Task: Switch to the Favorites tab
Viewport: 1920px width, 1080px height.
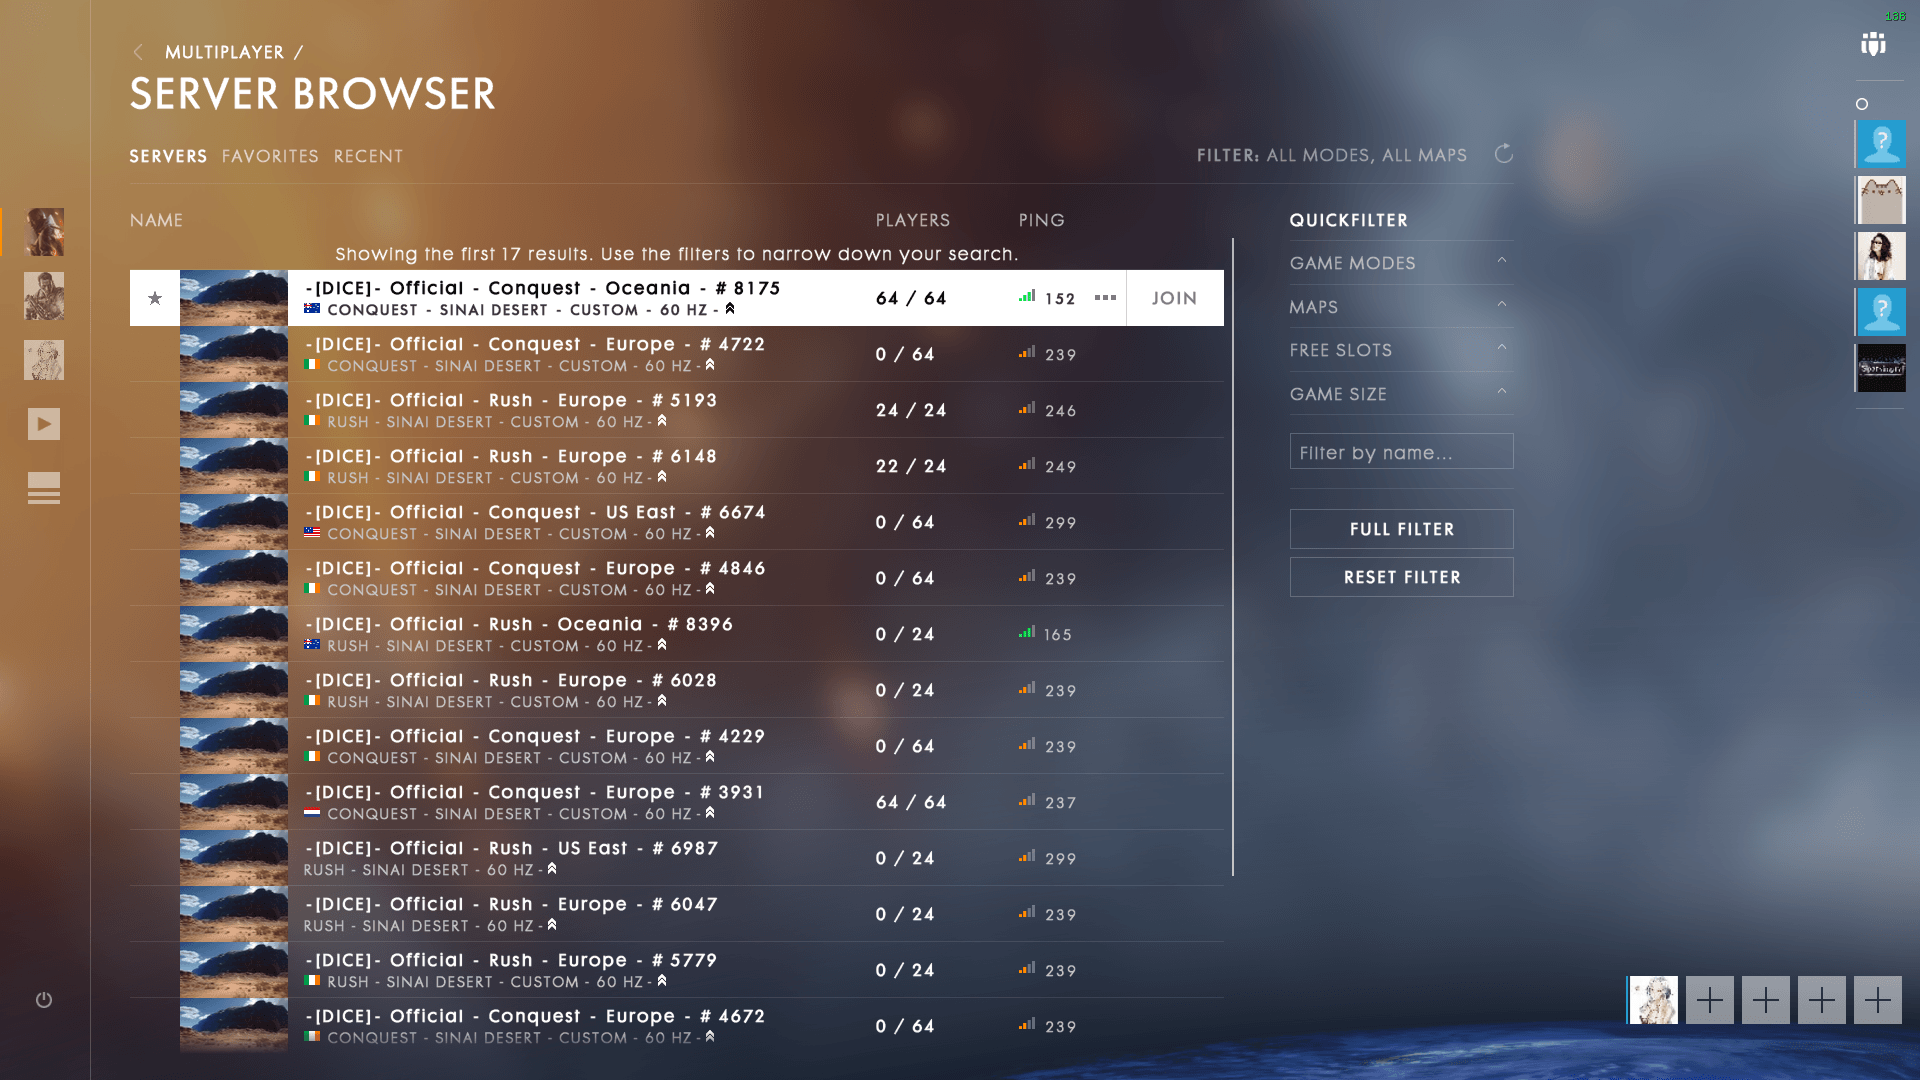Action: 270,156
